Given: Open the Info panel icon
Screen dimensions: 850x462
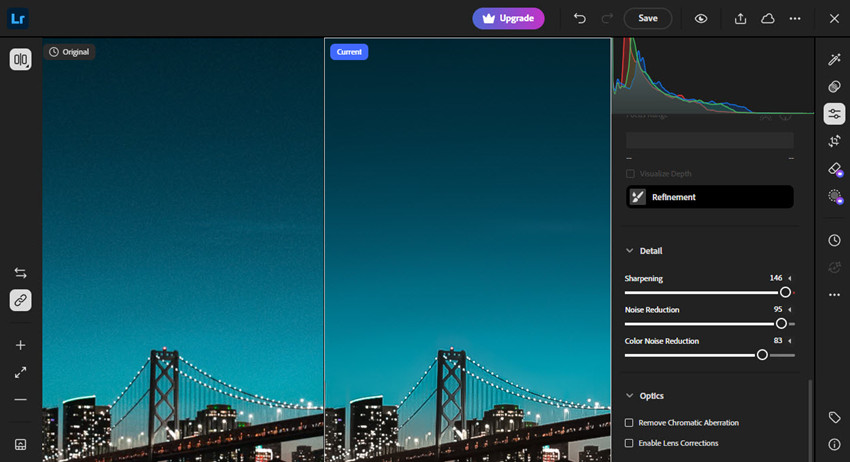Looking at the screenshot, I should click(x=834, y=444).
